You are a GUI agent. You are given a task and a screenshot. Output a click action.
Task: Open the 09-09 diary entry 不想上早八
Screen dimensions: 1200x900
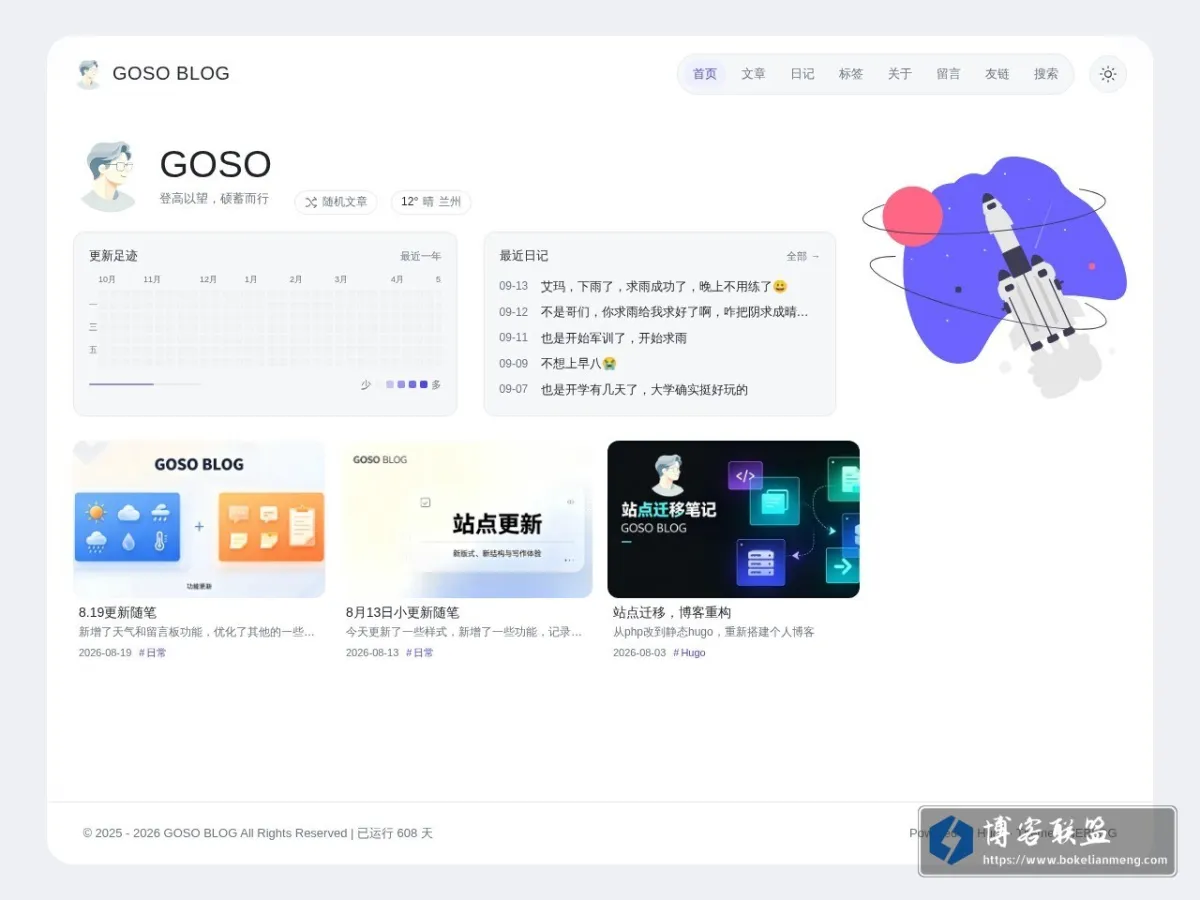660,364
